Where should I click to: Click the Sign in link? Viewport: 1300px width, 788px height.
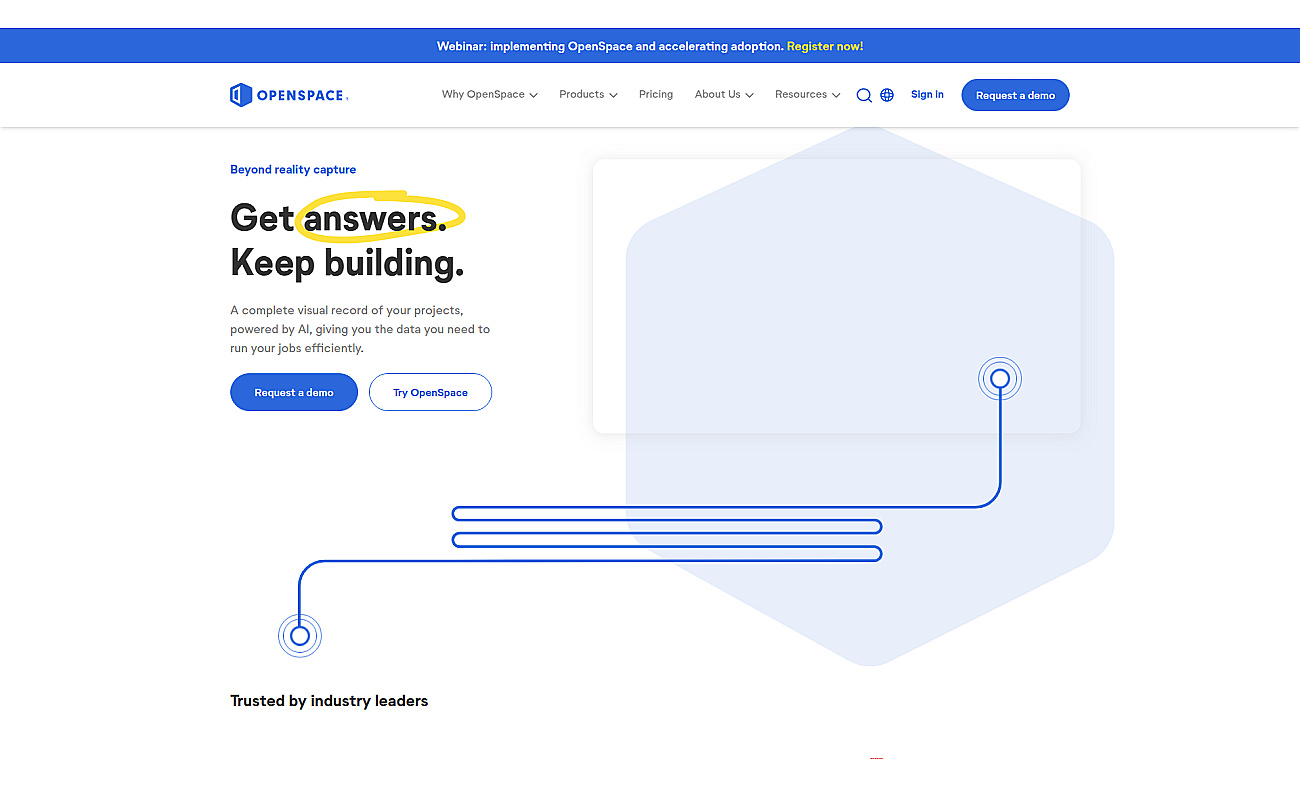click(927, 95)
